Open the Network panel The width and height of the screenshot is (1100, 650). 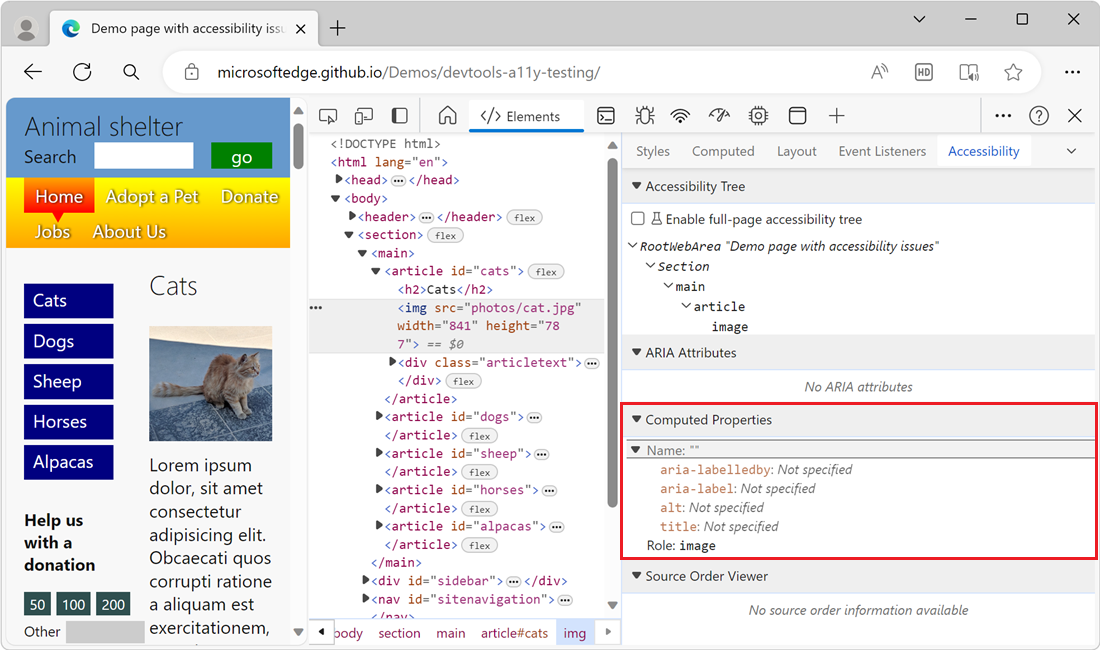680,115
